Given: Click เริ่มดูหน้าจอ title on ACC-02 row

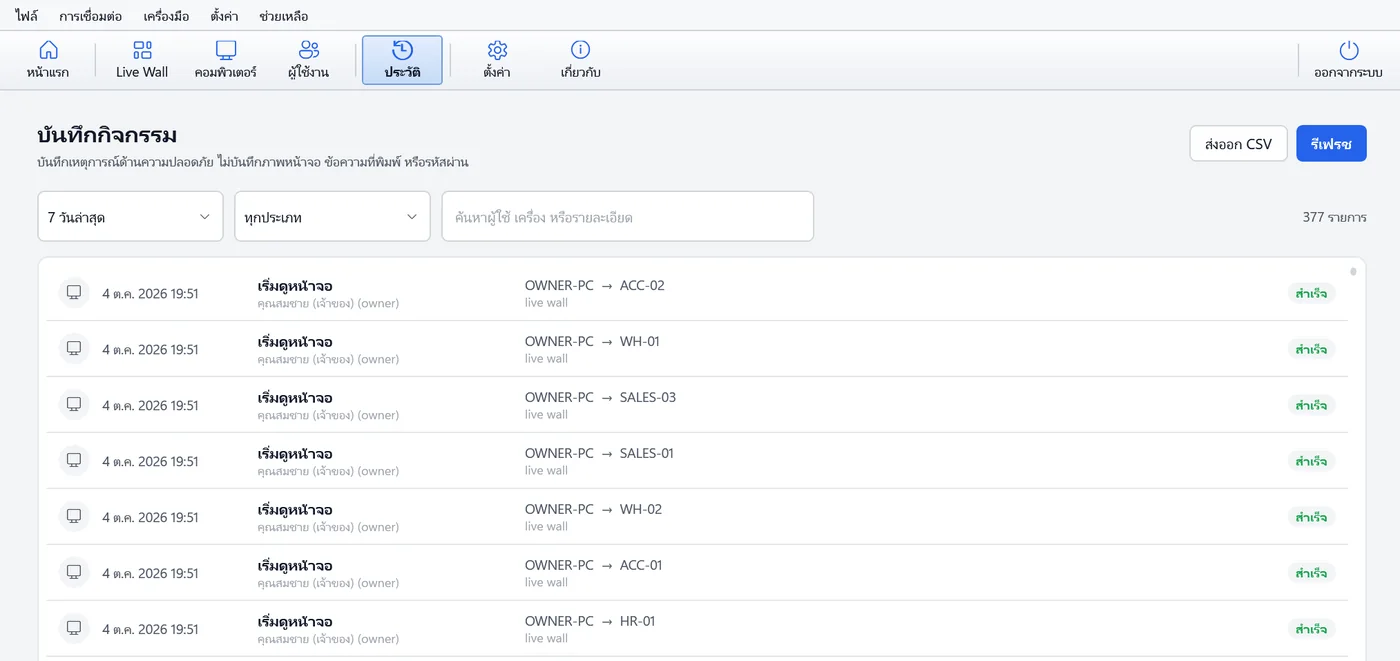Looking at the screenshot, I should 295,286.
